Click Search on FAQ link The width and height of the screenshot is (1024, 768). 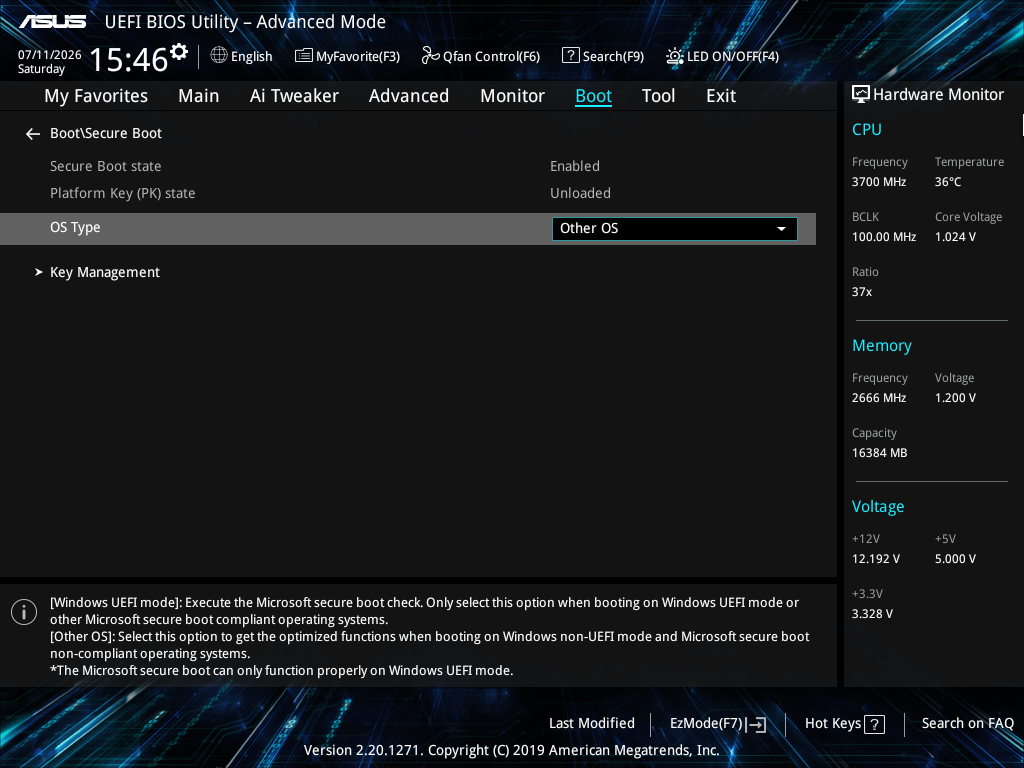pos(967,723)
